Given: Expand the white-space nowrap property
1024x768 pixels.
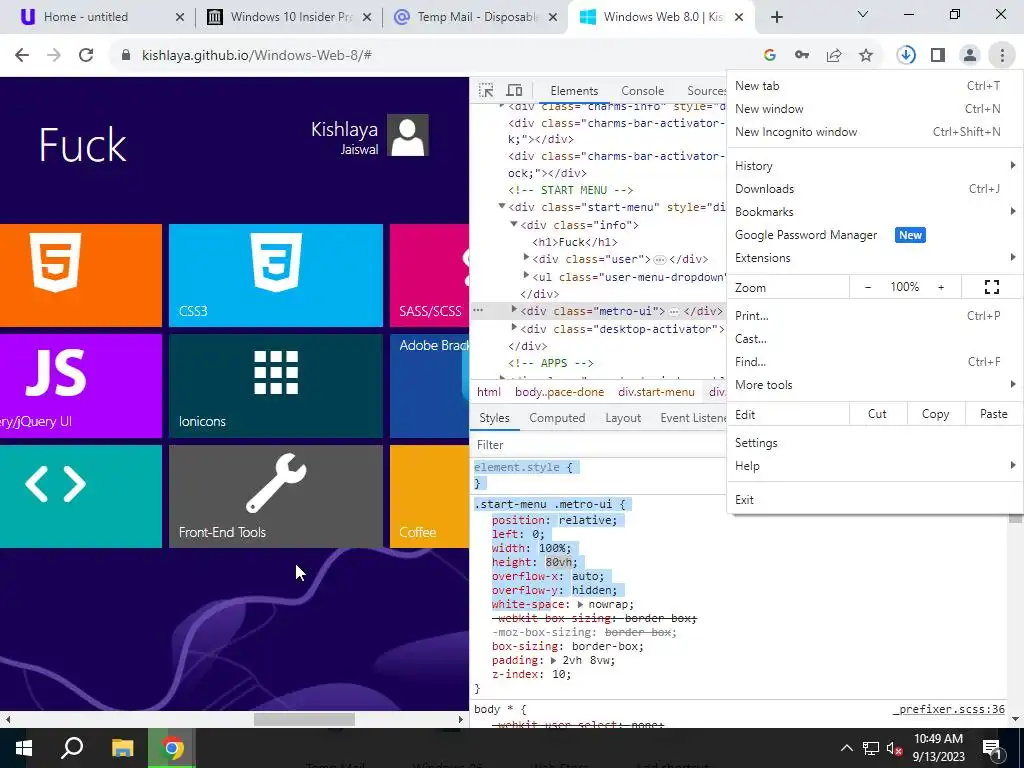Looking at the screenshot, I should point(580,604).
